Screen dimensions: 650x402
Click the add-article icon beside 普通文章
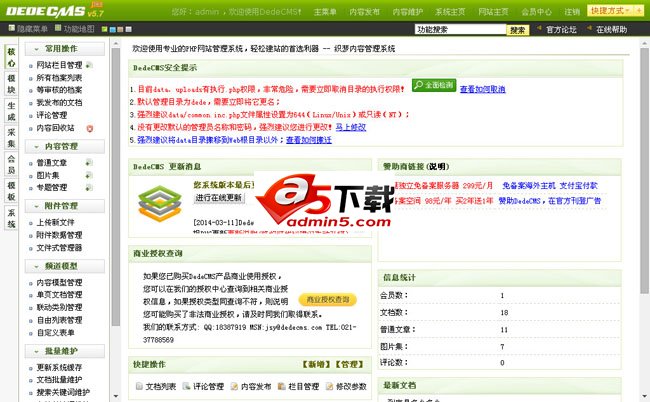tap(89, 162)
